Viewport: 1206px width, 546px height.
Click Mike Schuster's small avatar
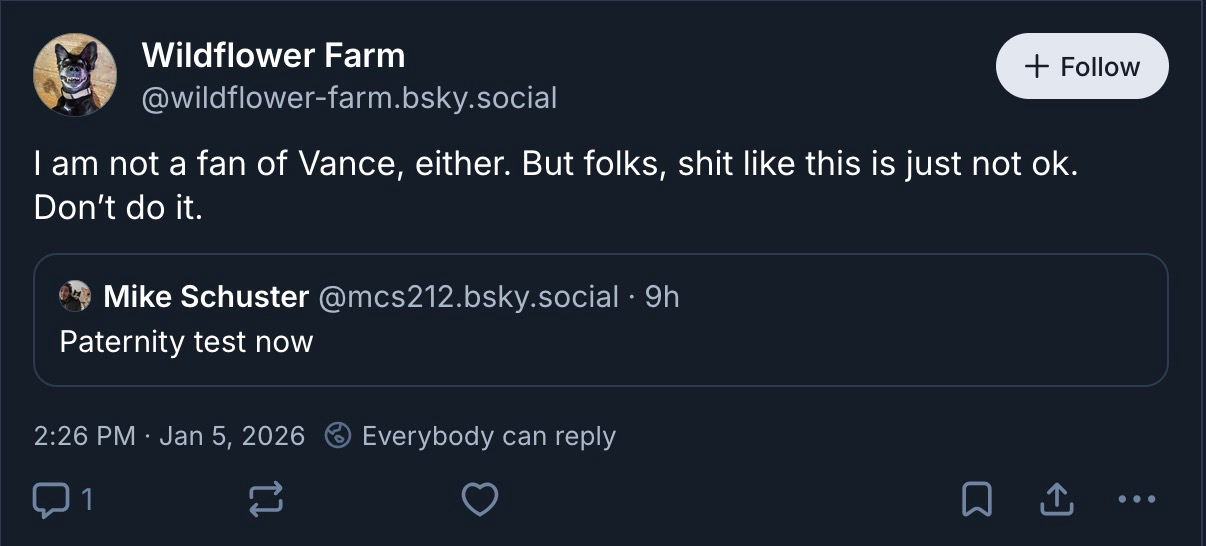[x=74, y=297]
